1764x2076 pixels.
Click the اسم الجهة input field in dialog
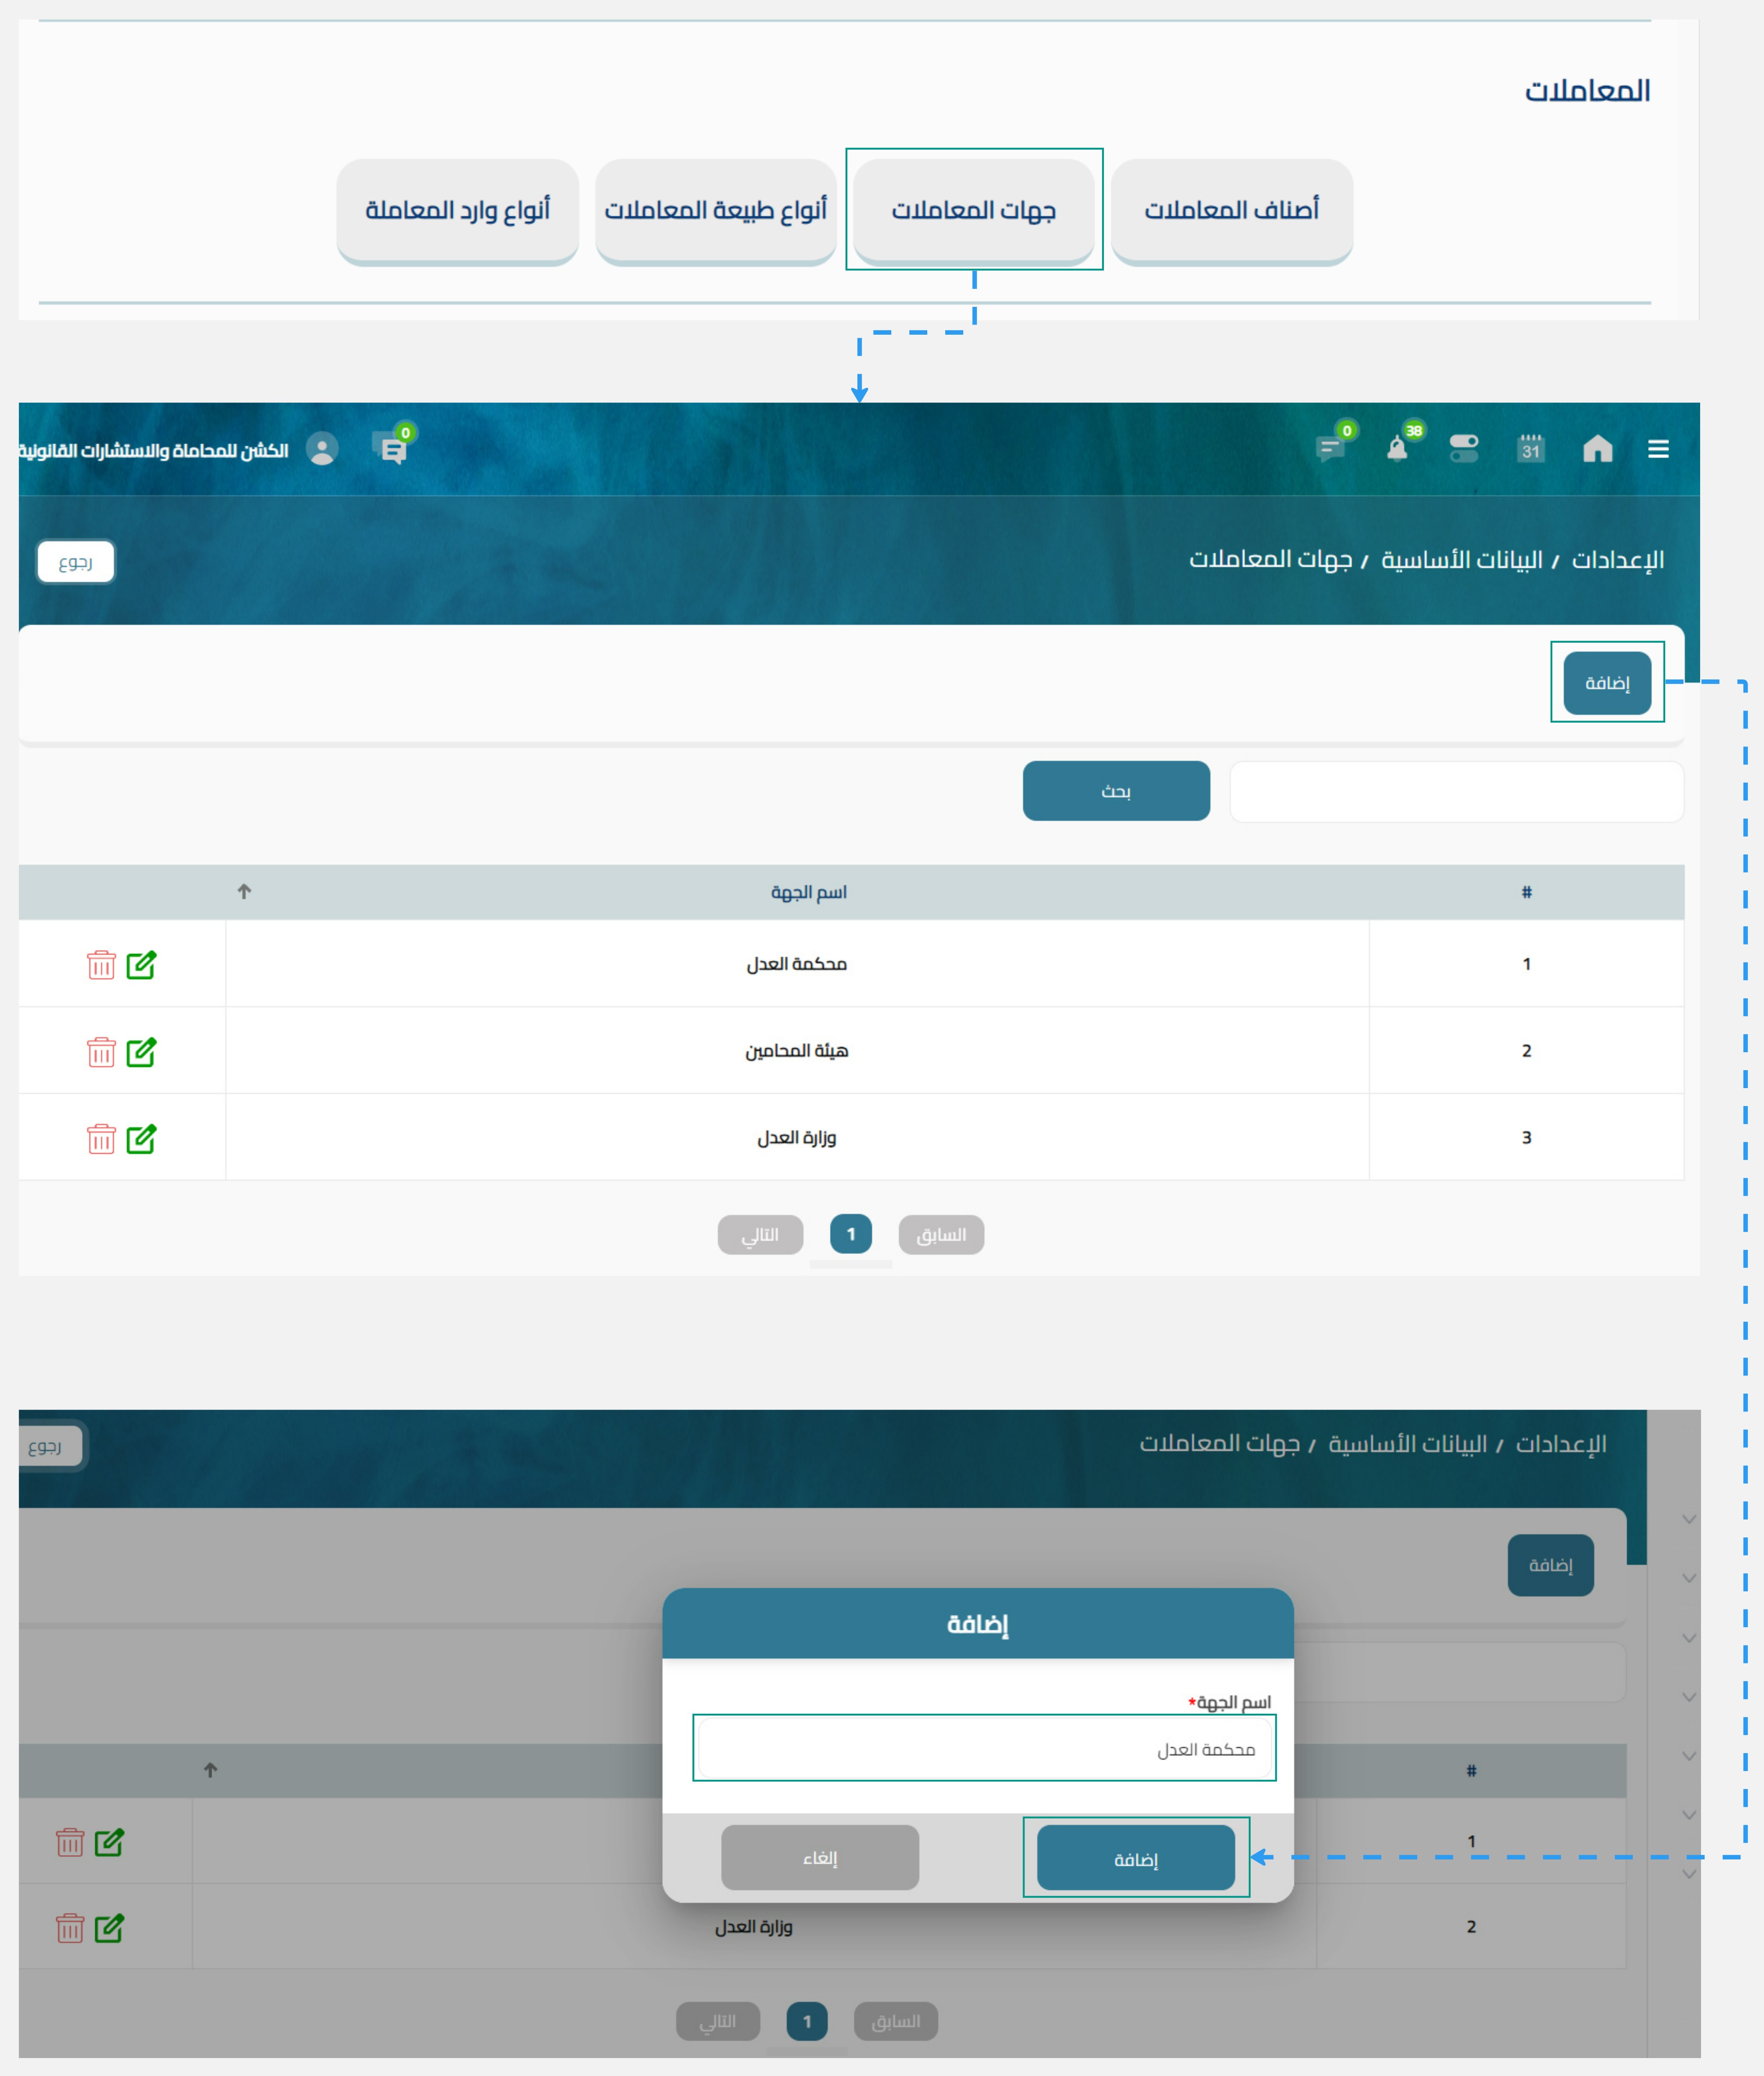pyautogui.click(x=984, y=1749)
